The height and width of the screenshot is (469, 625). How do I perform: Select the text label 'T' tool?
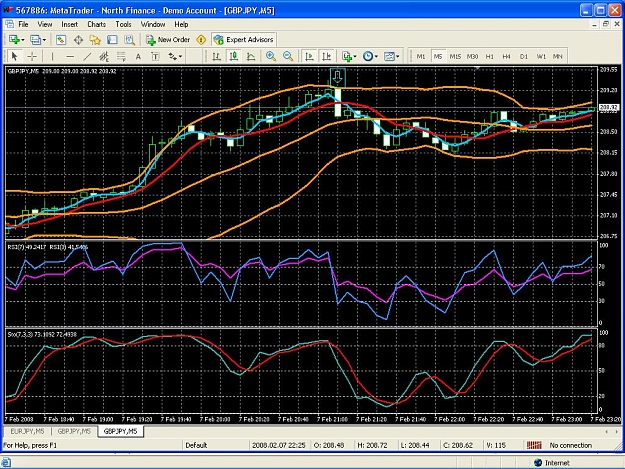click(155, 57)
